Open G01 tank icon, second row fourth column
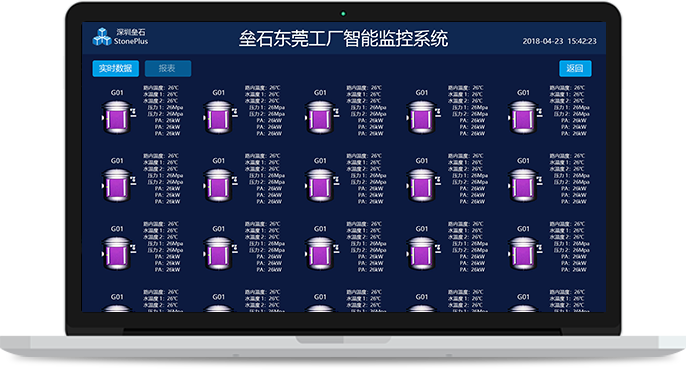The height and width of the screenshot is (370, 686). click(x=423, y=185)
